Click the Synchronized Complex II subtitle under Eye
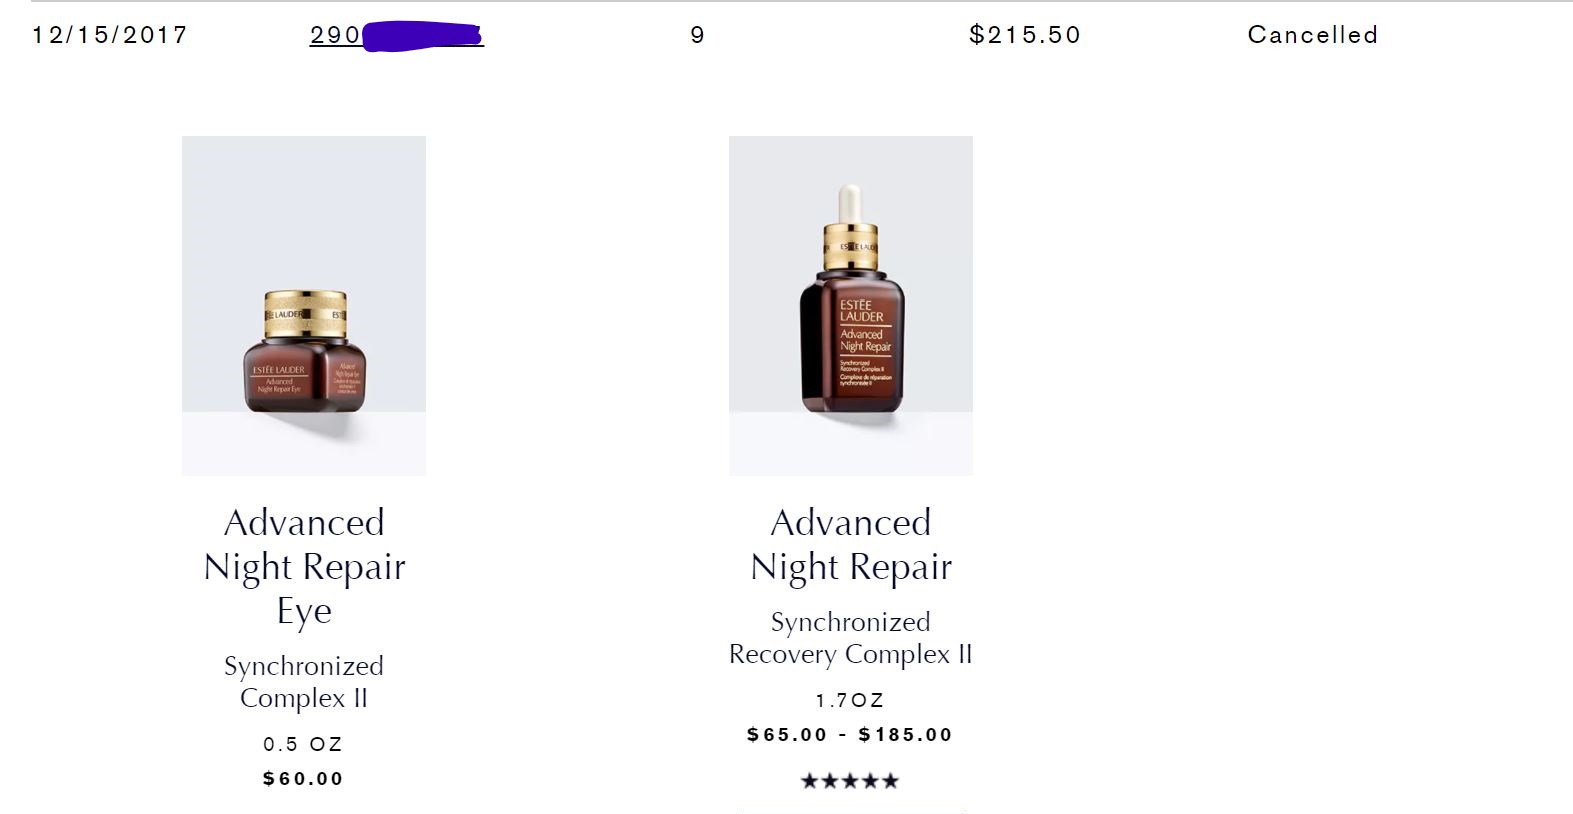This screenshot has width=1573, height=814. click(x=304, y=681)
